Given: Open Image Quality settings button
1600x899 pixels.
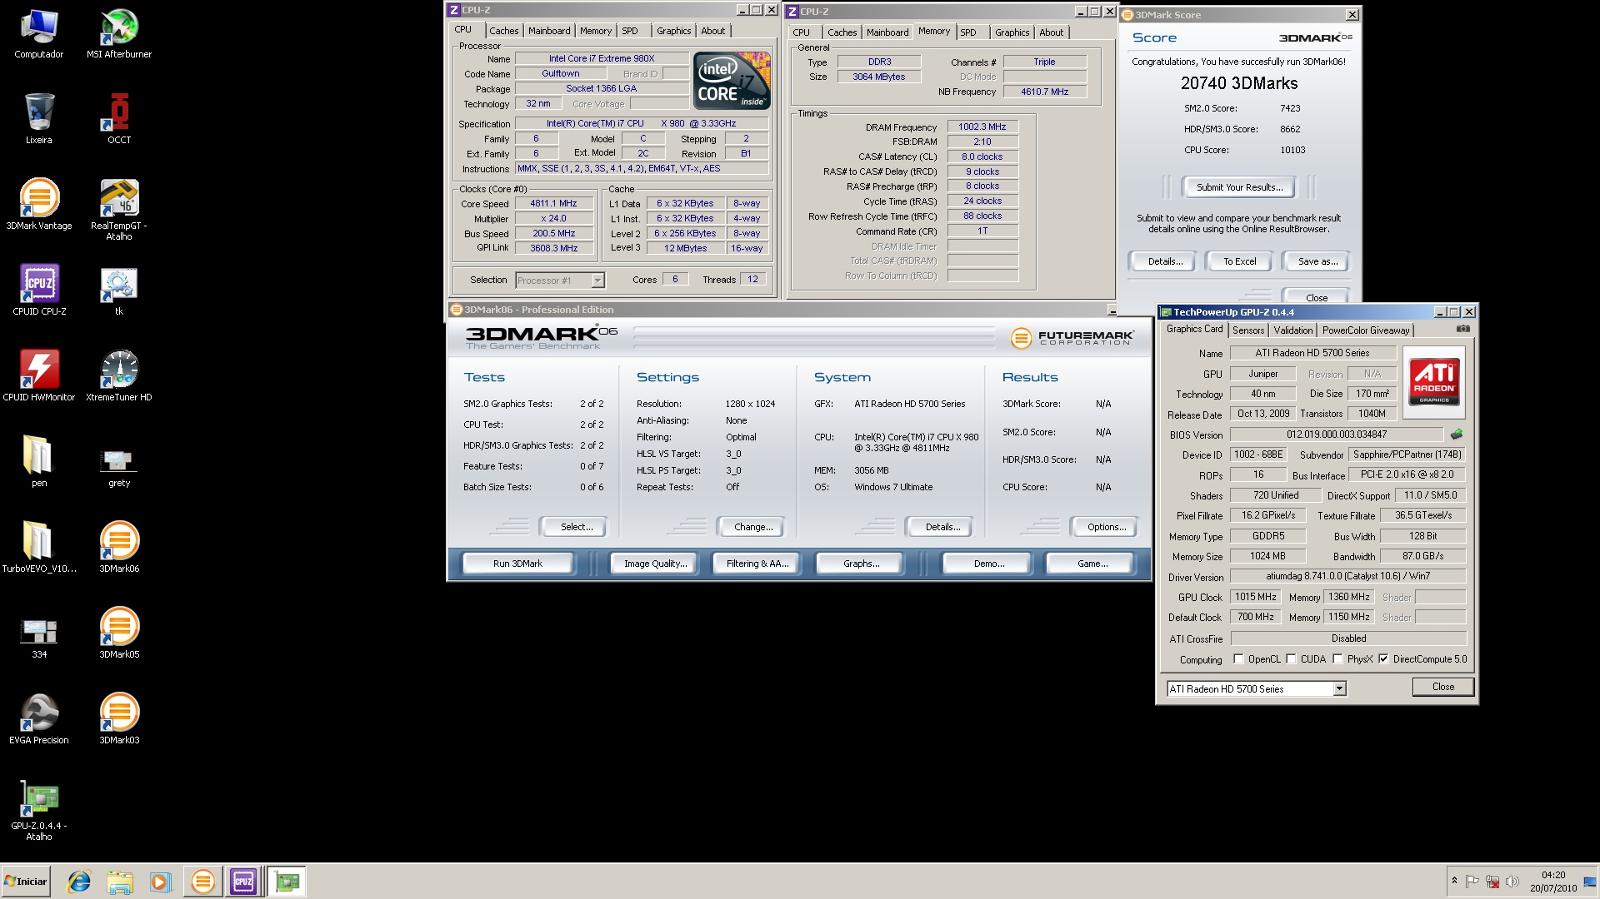Looking at the screenshot, I should click(655, 564).
